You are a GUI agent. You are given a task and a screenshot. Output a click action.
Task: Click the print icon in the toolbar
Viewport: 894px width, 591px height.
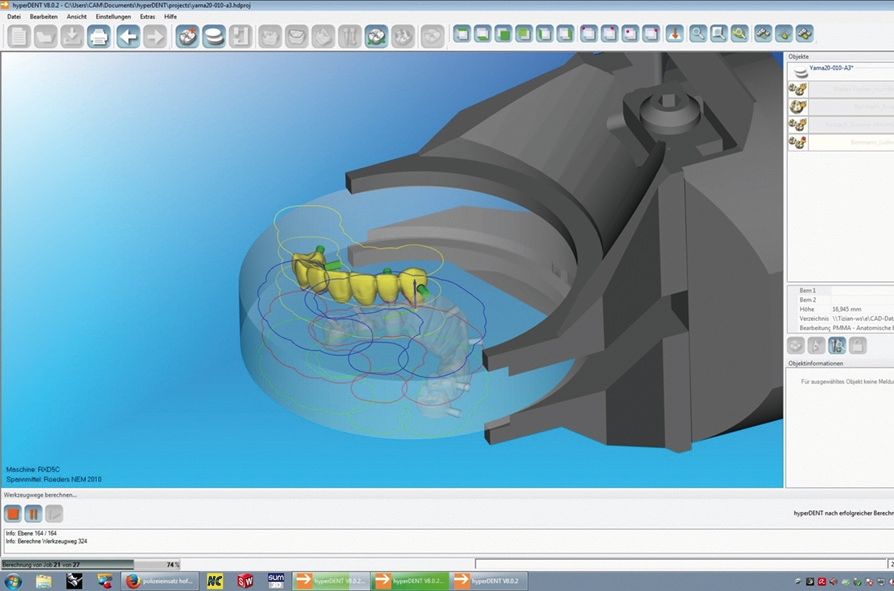(x=98, y=37)
